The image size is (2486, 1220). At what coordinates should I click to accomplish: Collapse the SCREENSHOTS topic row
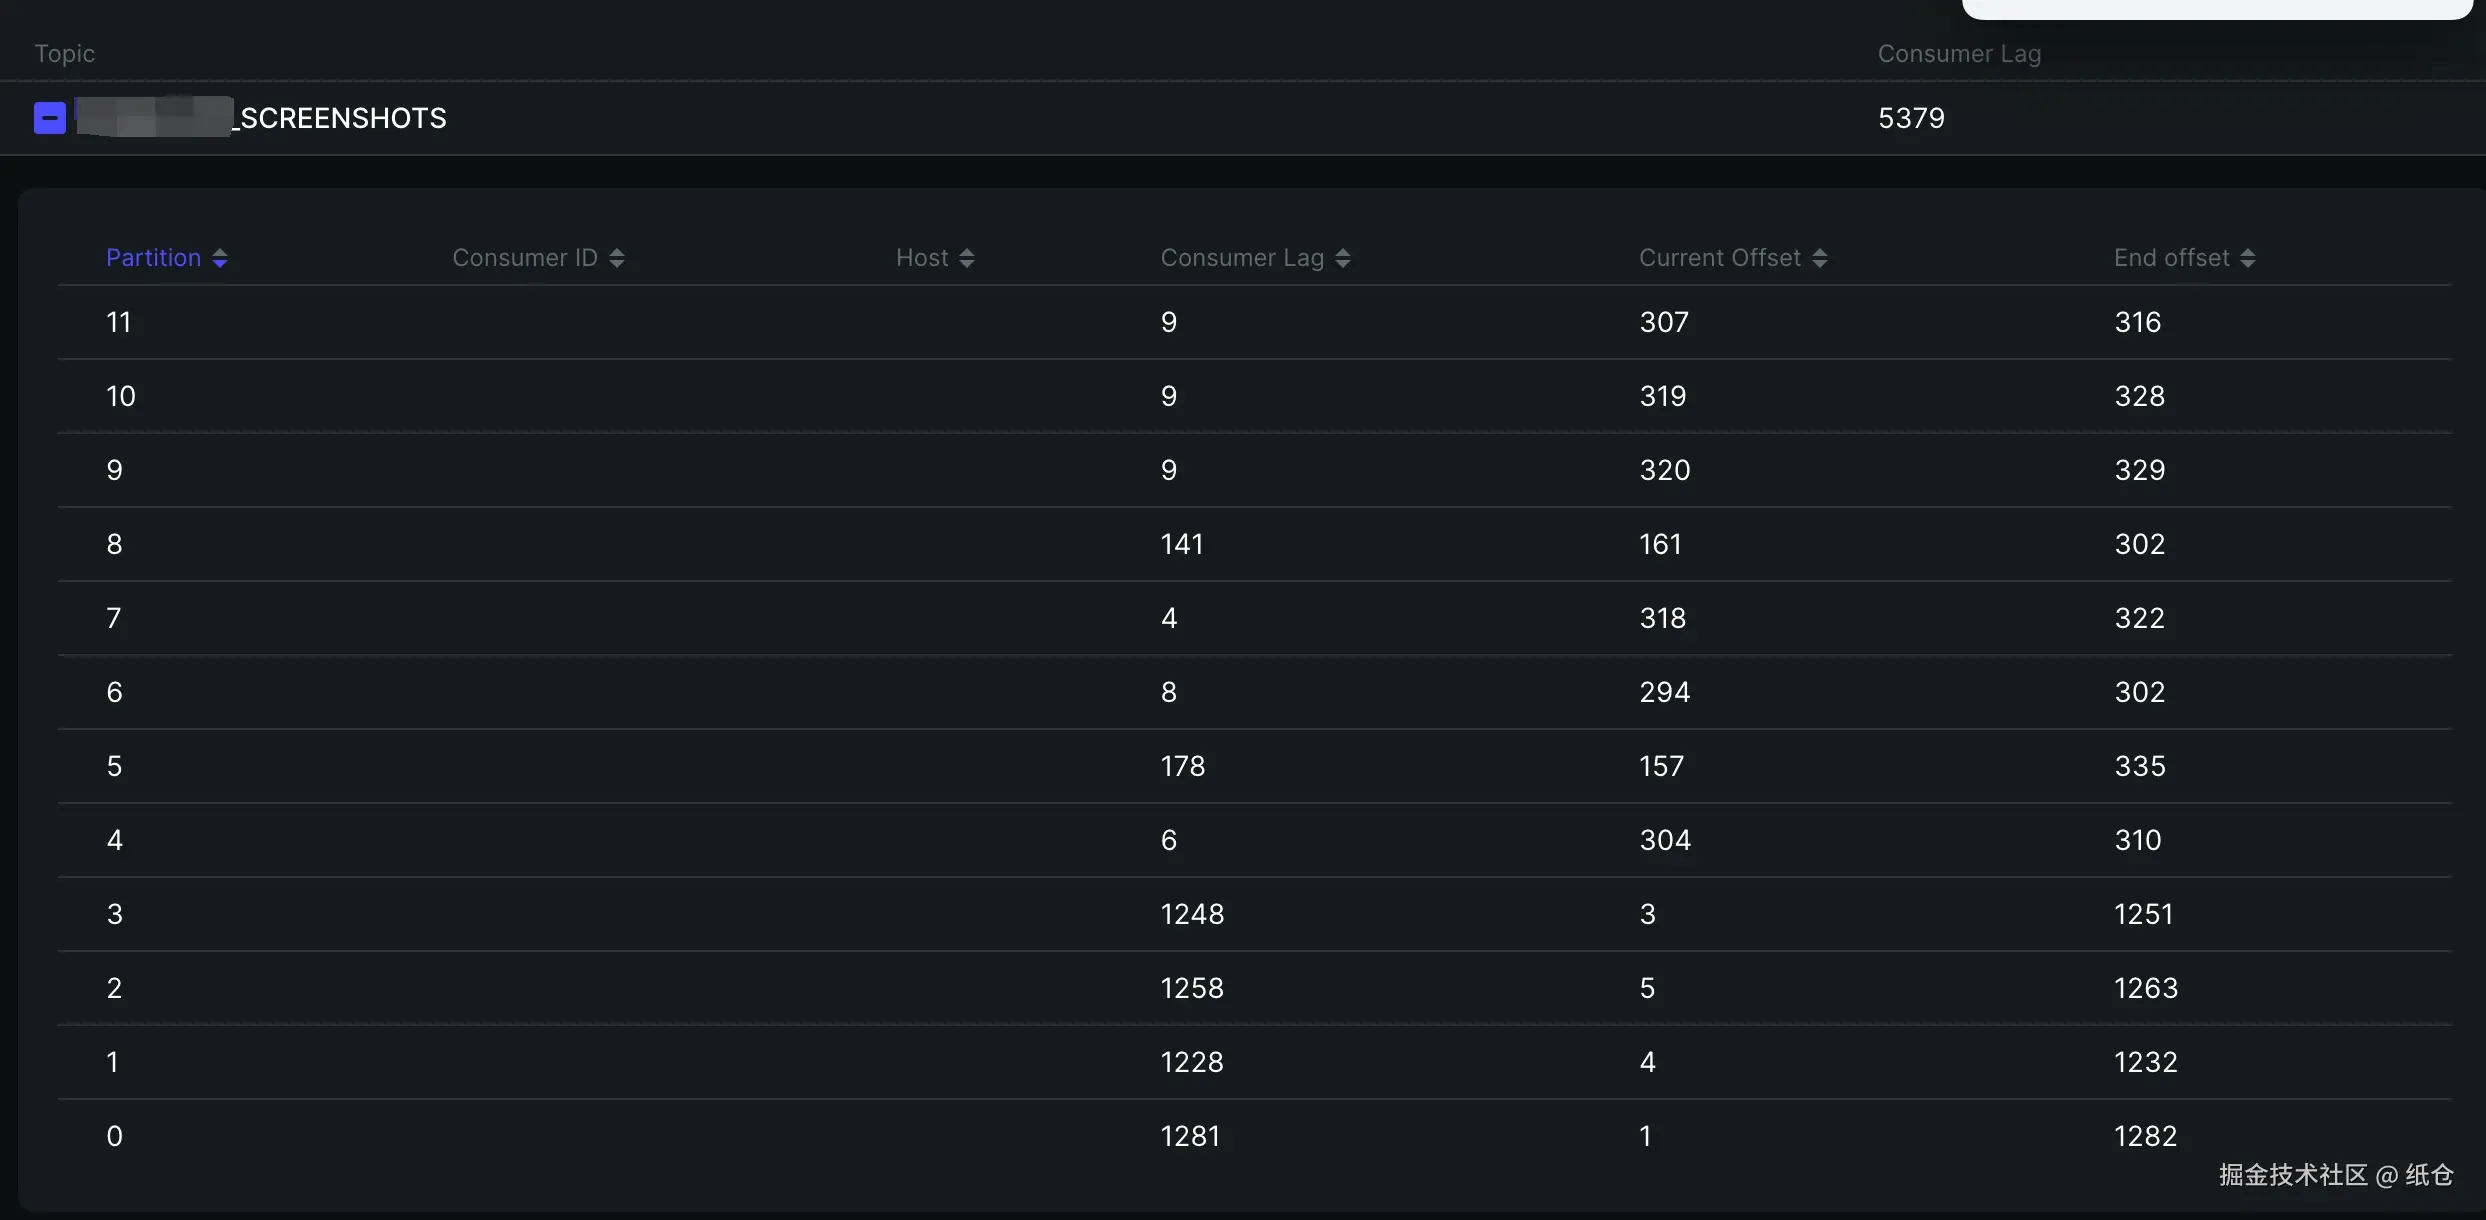tap(49, 118)
